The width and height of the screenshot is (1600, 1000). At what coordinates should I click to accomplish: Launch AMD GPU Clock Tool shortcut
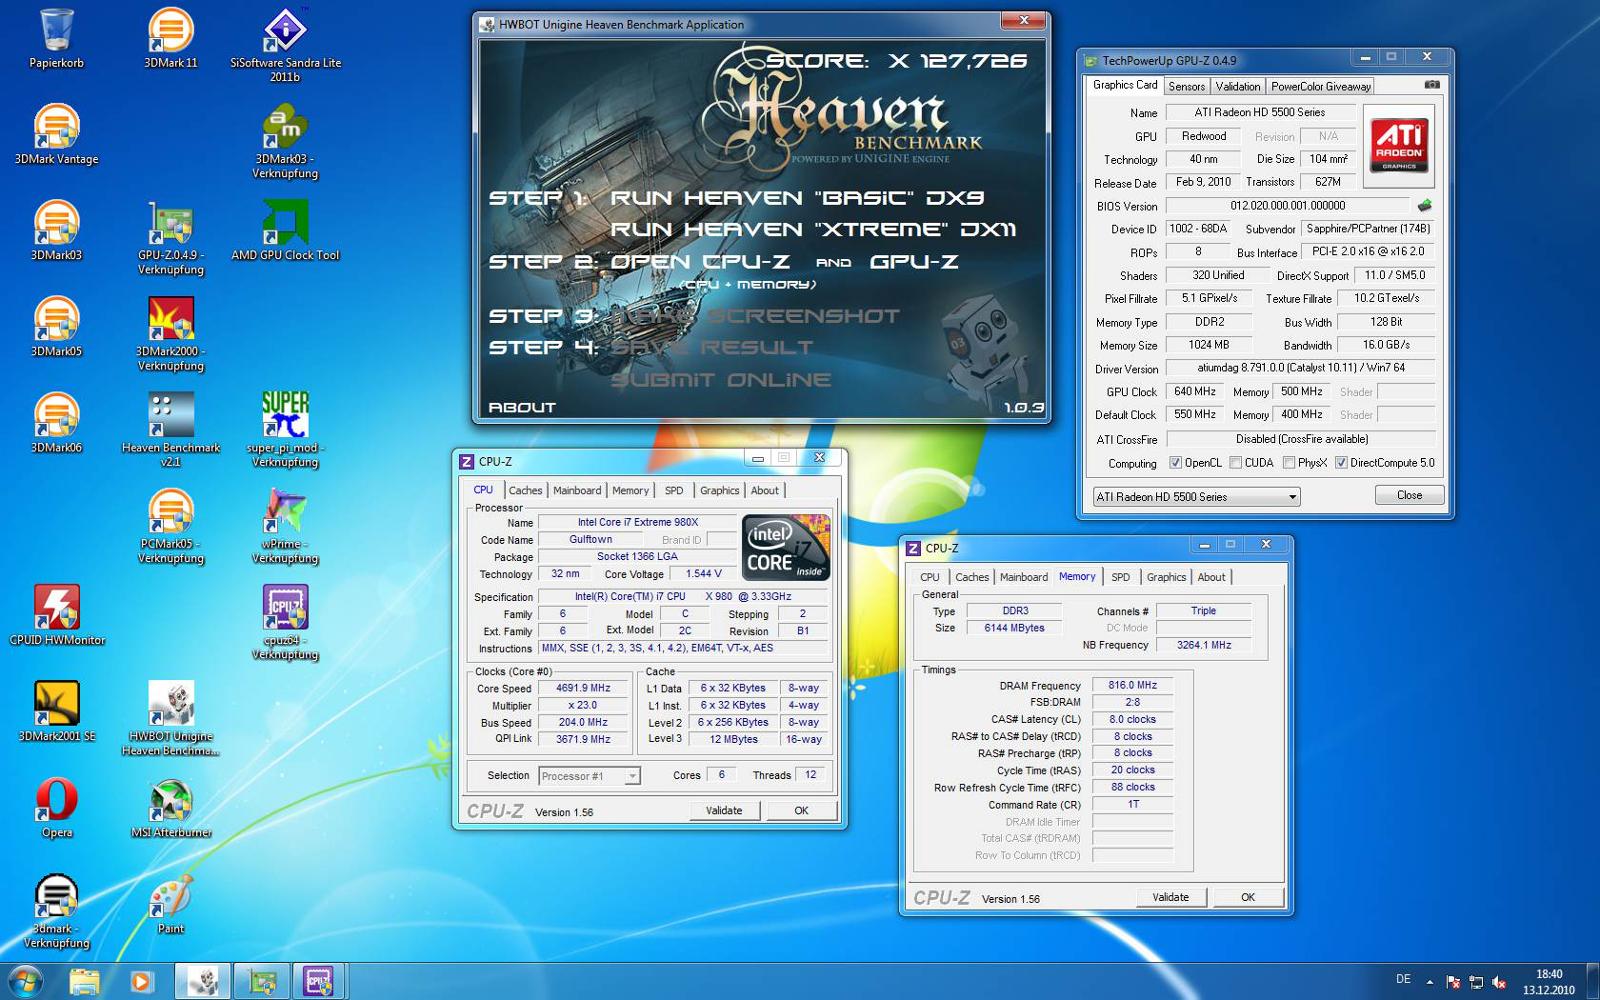(x=285, y=230)
